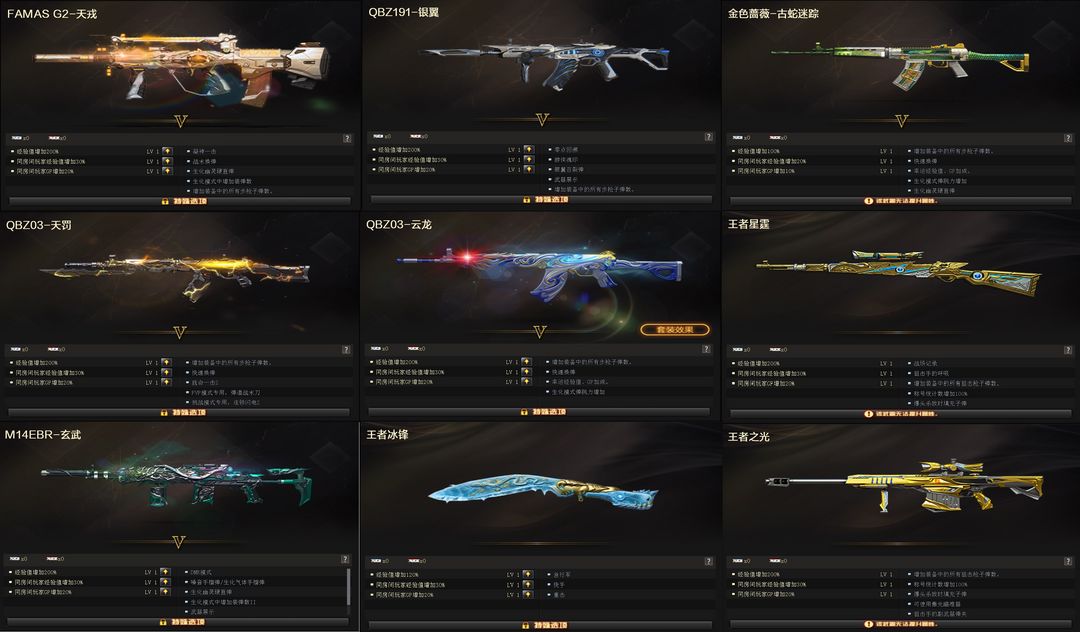This screenshot has height=632, width=1080.
Task: Select the golden 王者之光 sniper rifle image
Action: (904, 483)
